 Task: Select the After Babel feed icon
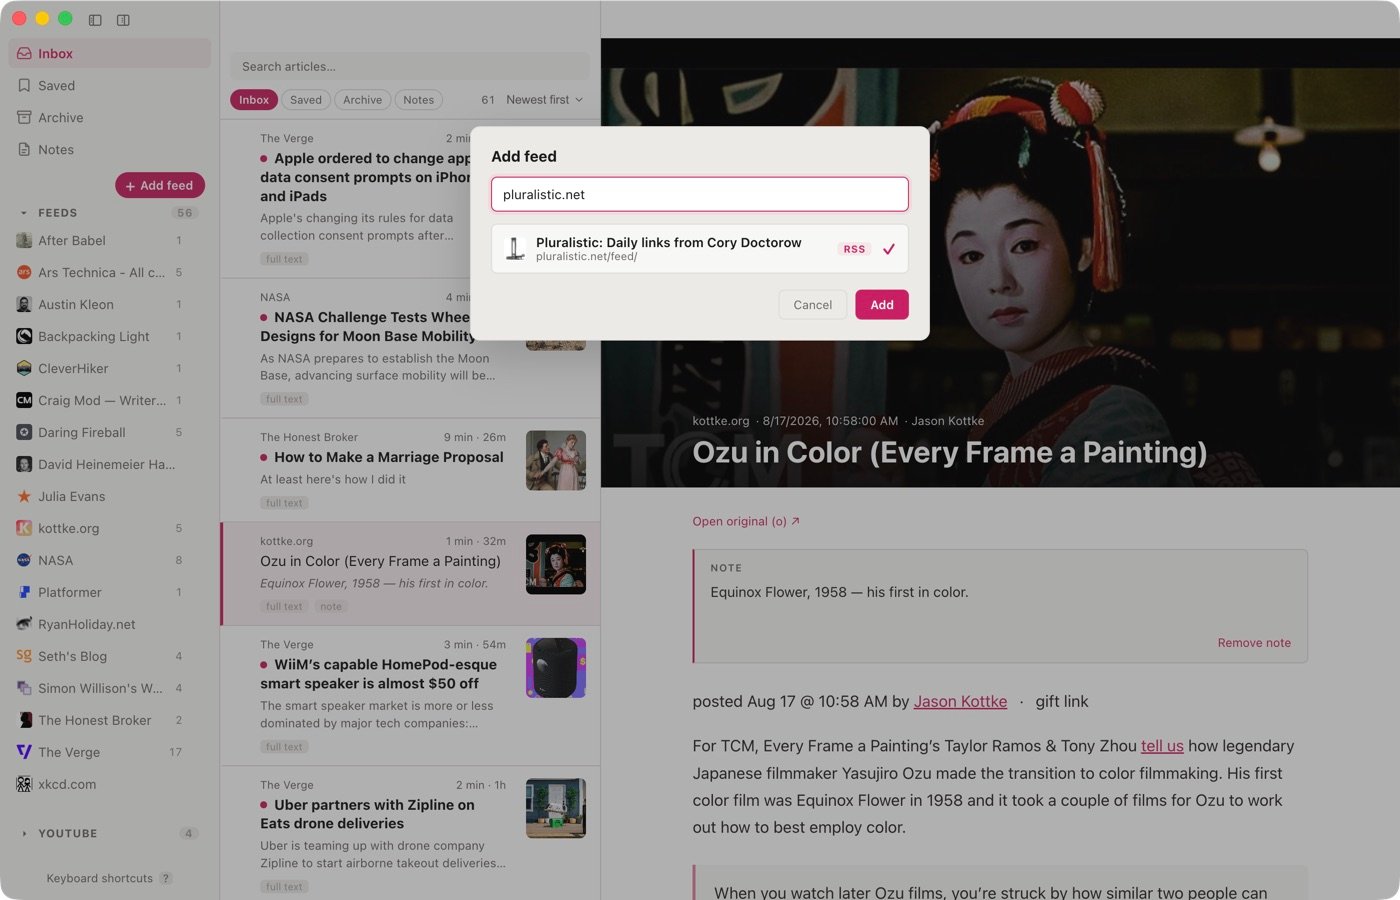click(24, 241)
